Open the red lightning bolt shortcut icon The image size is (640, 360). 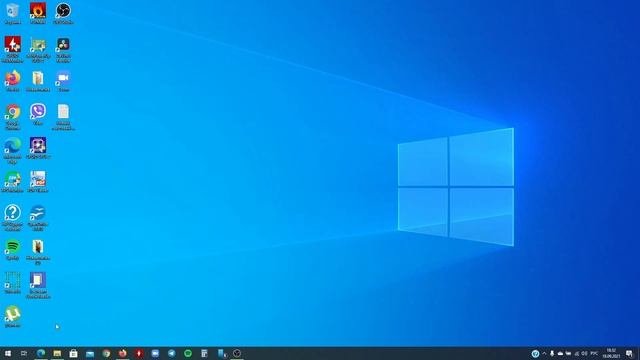point(13,48)
